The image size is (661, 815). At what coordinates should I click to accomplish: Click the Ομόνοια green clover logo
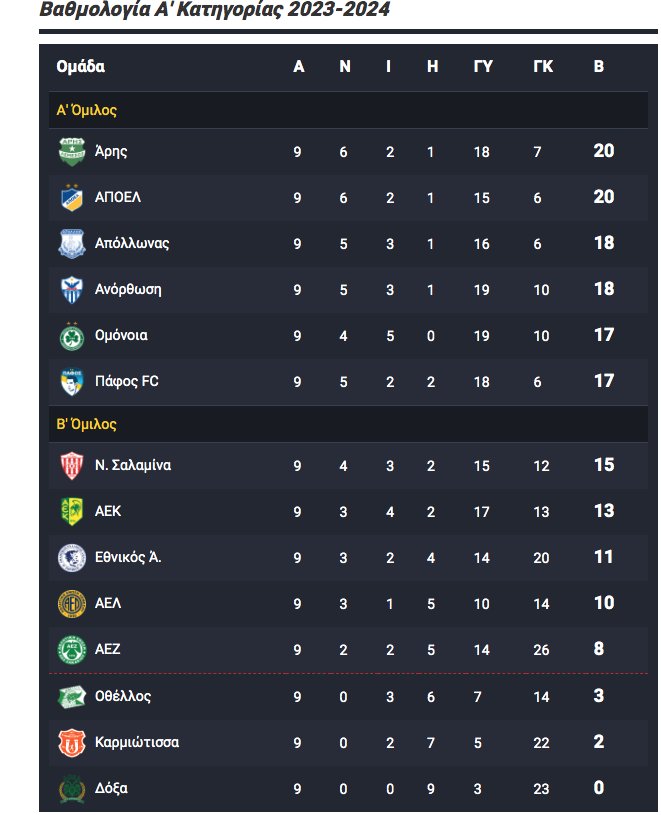[x=72, y=336]
